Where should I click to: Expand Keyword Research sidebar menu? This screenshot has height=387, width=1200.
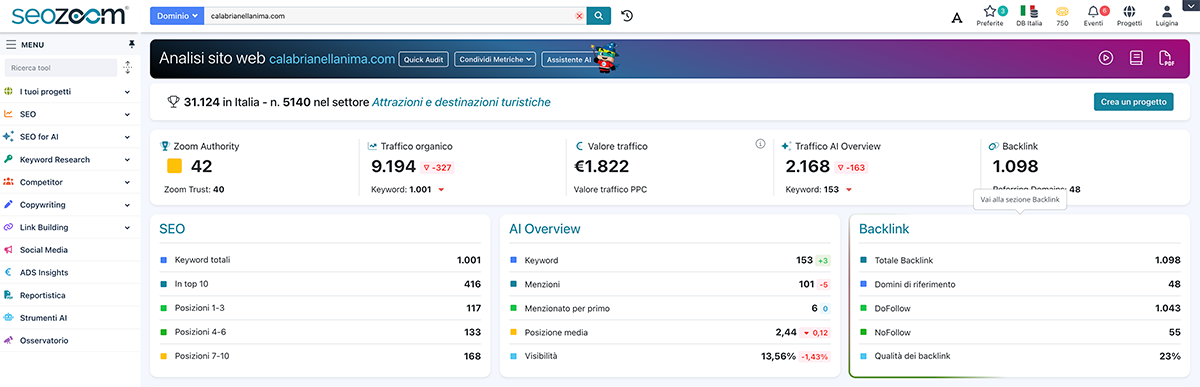(69, 159)
